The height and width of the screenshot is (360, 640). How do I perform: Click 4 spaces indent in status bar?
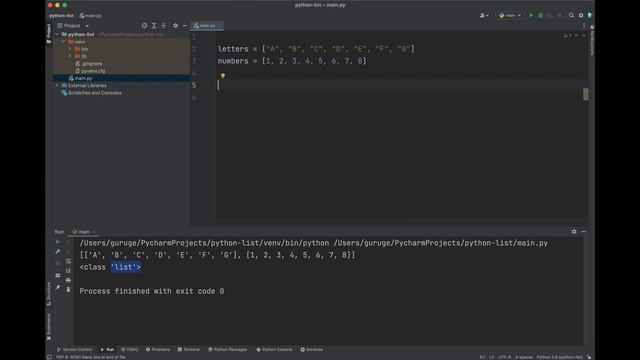pyautogui.click(x=524, y=357)
